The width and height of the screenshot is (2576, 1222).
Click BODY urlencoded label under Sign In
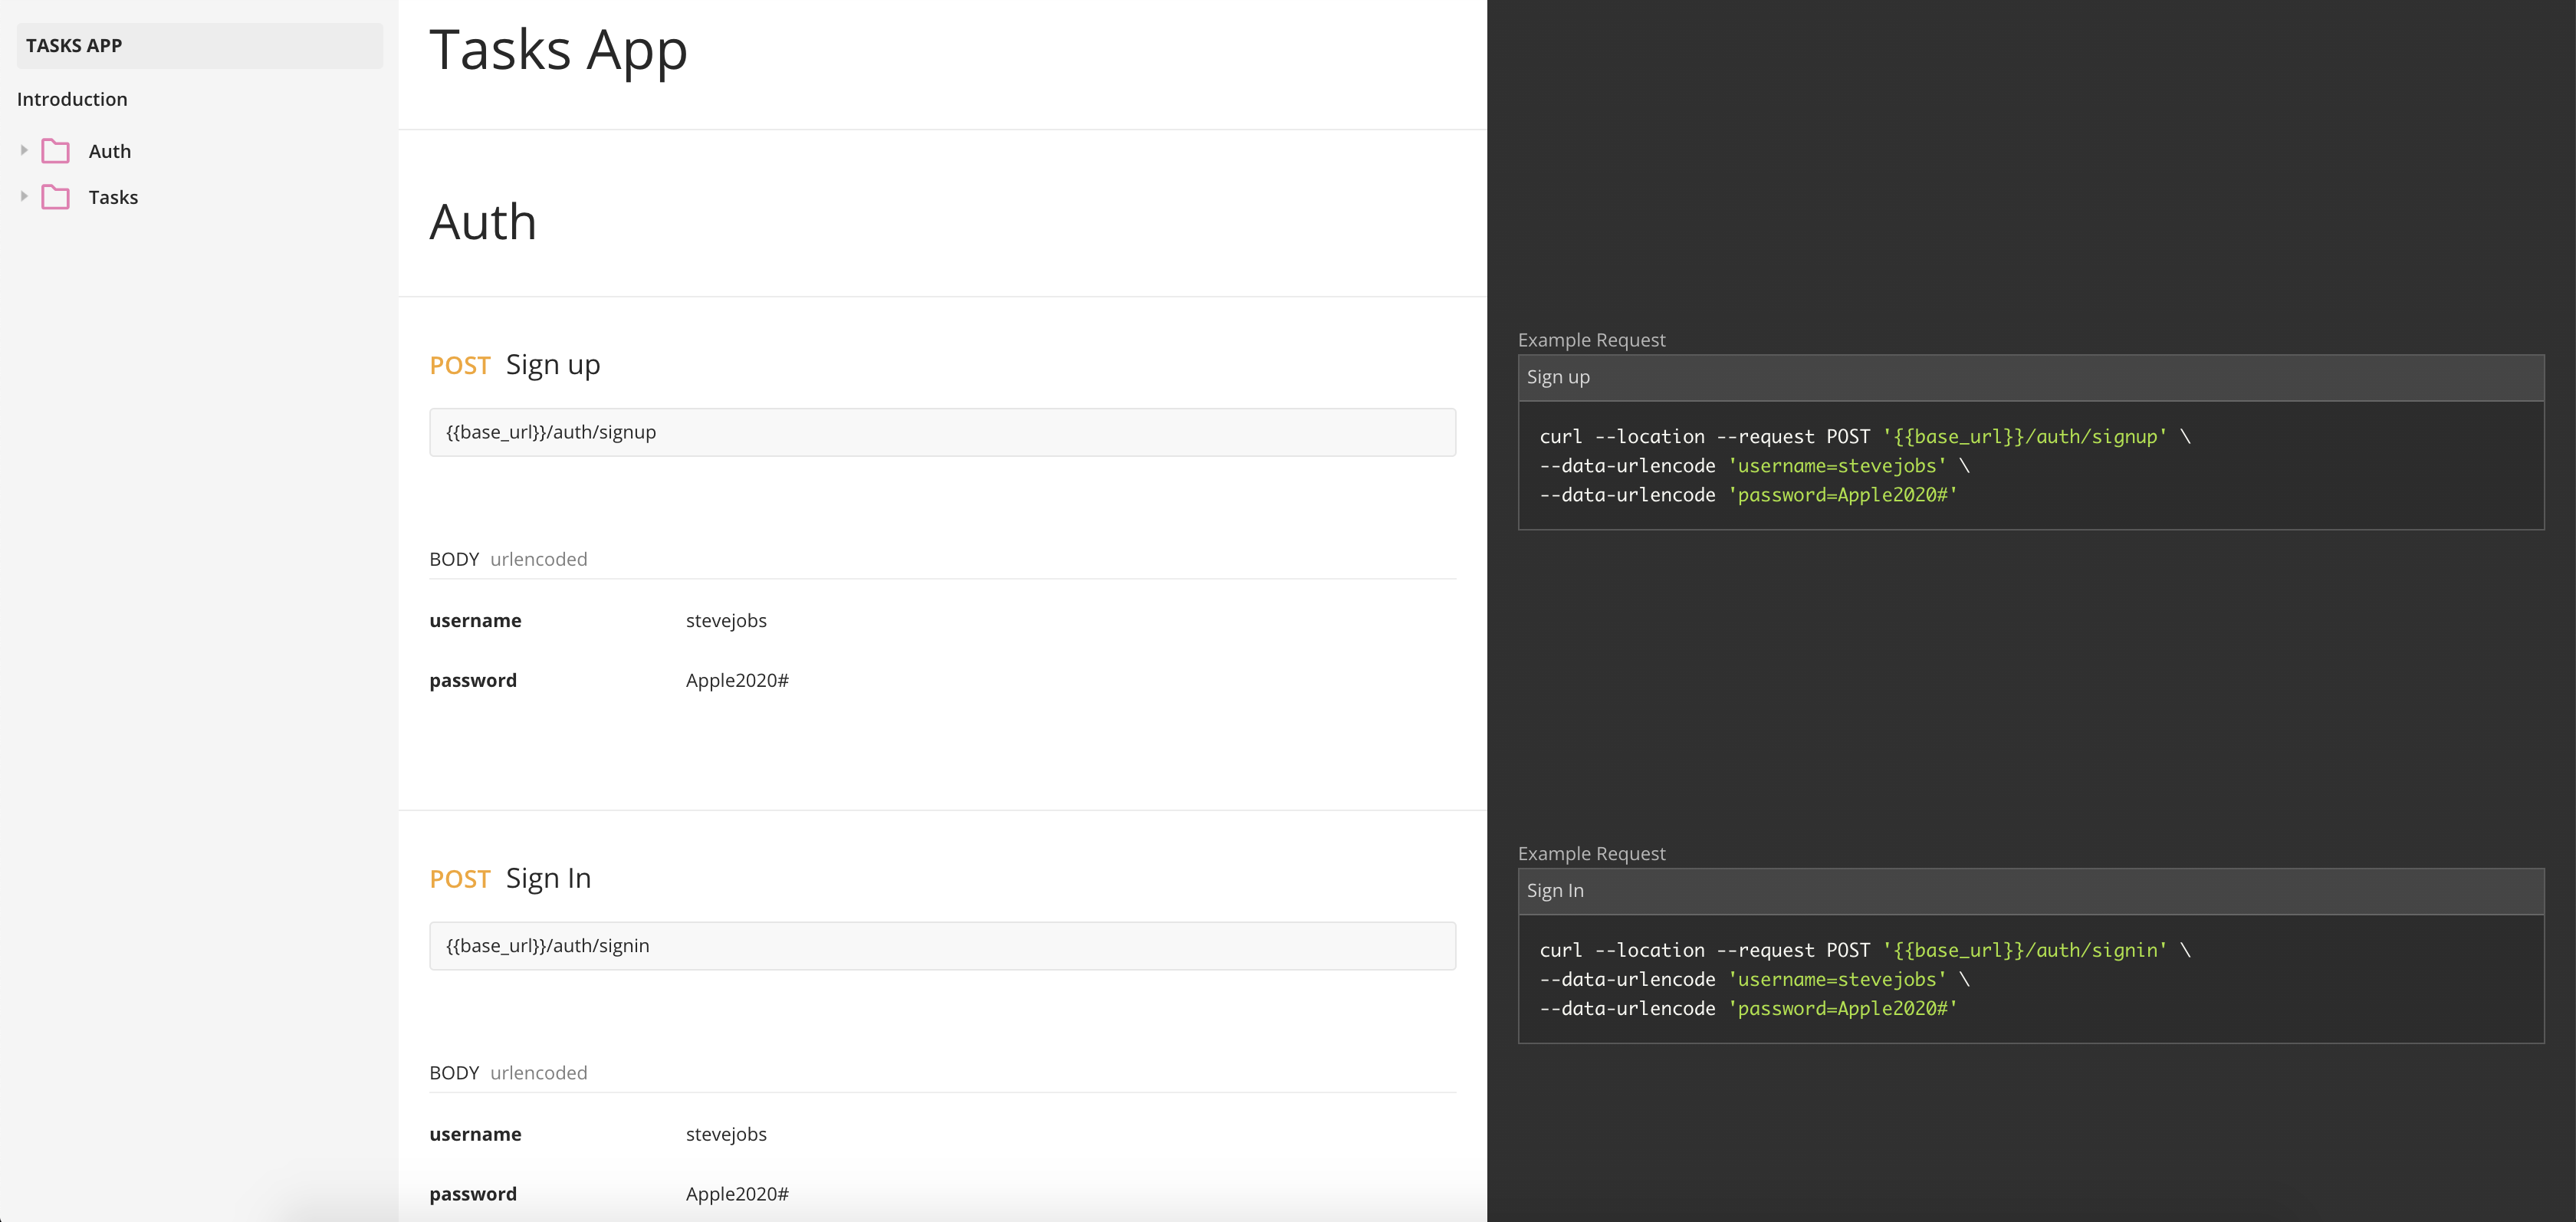508,1073
